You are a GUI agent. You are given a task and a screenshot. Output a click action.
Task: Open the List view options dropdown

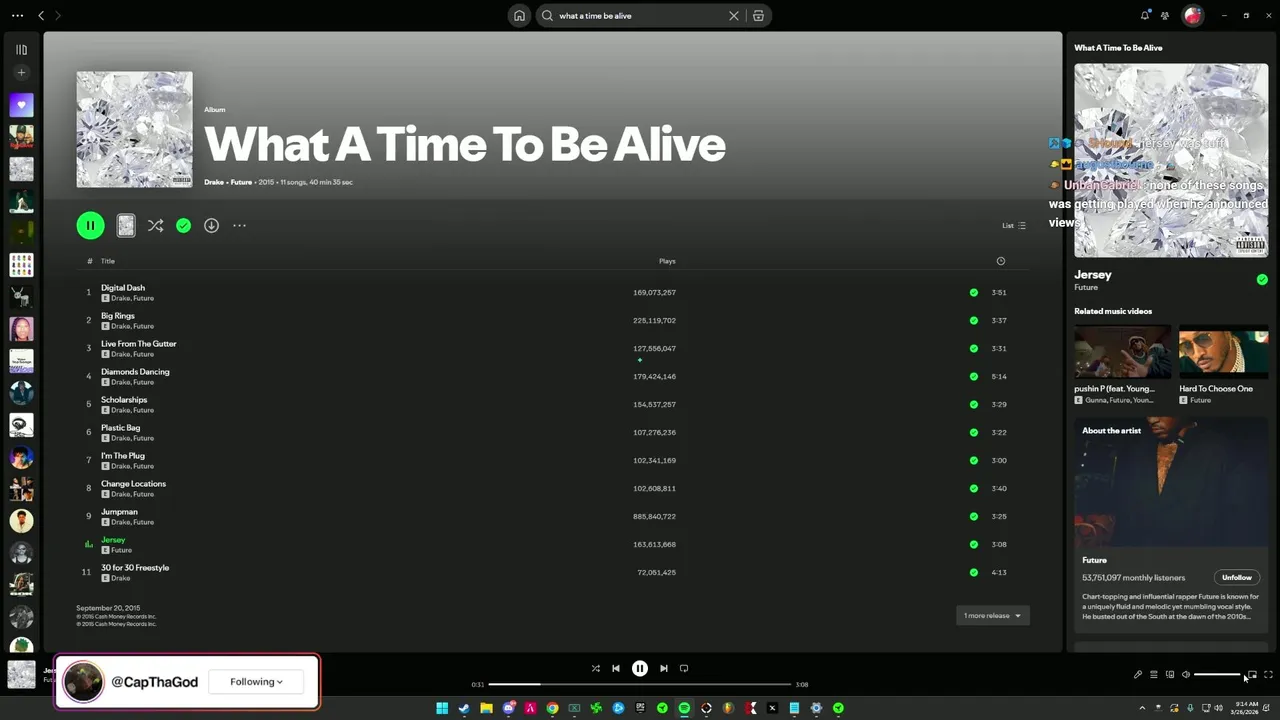coord(1014,226)
